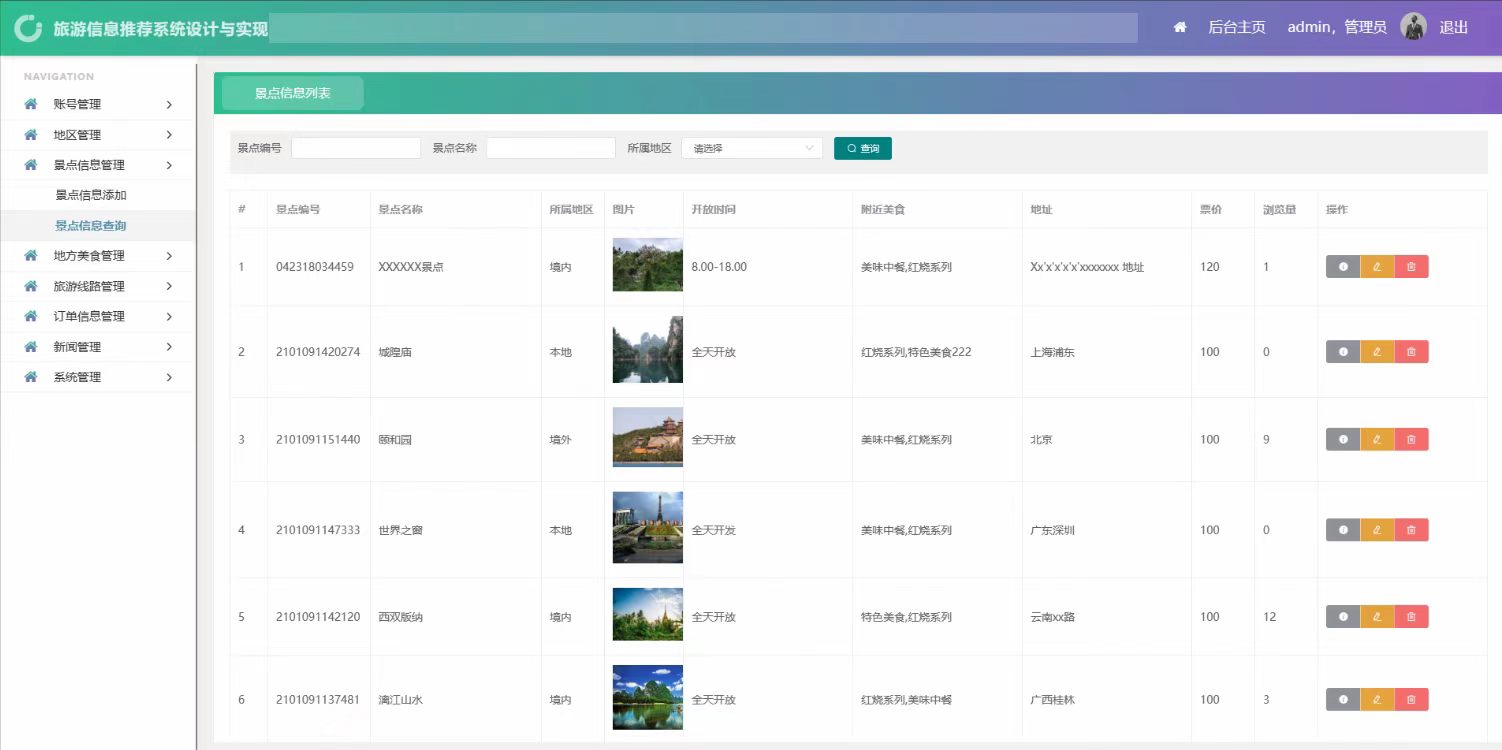Click house icon beside 系统管理

pos(31,377)
